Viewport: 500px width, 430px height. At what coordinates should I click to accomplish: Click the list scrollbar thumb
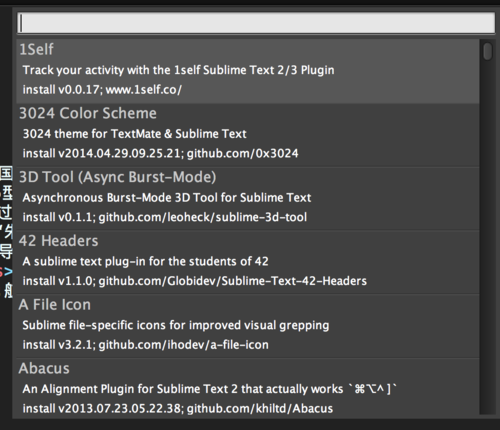[x=487, y=51]
